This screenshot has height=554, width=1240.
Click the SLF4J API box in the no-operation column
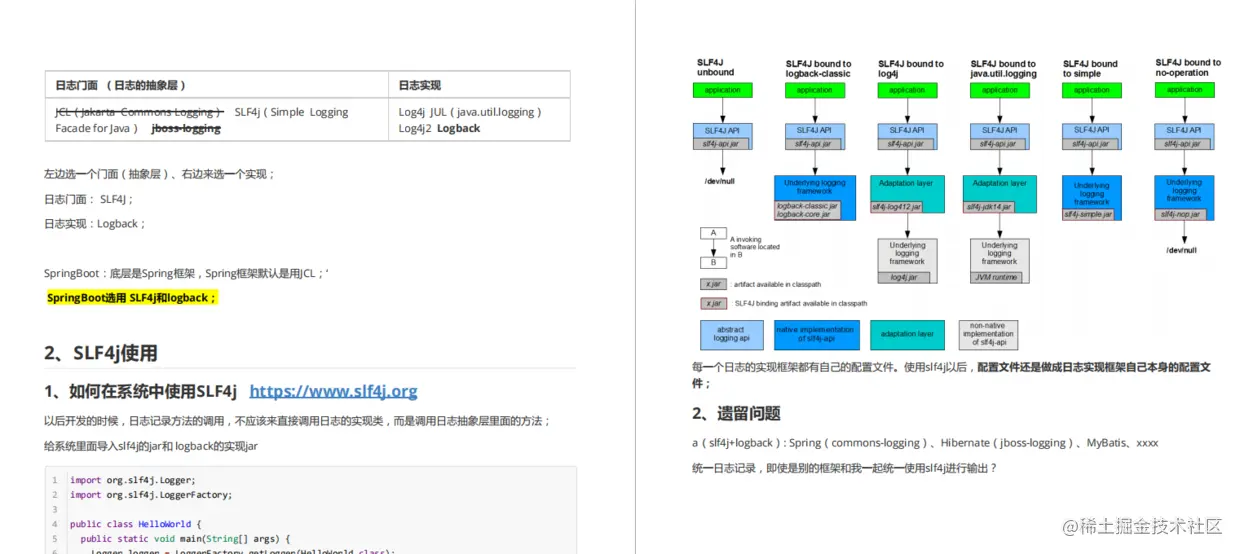(1184, 137)
